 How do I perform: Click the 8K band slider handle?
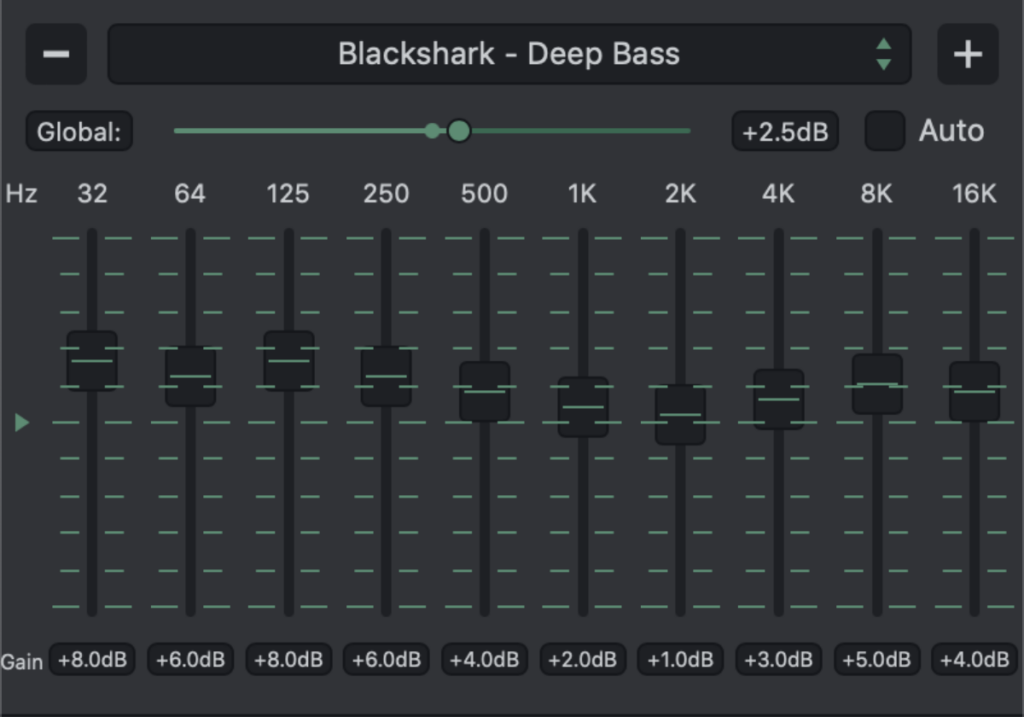pyautogui.click(x=877, y=384)
